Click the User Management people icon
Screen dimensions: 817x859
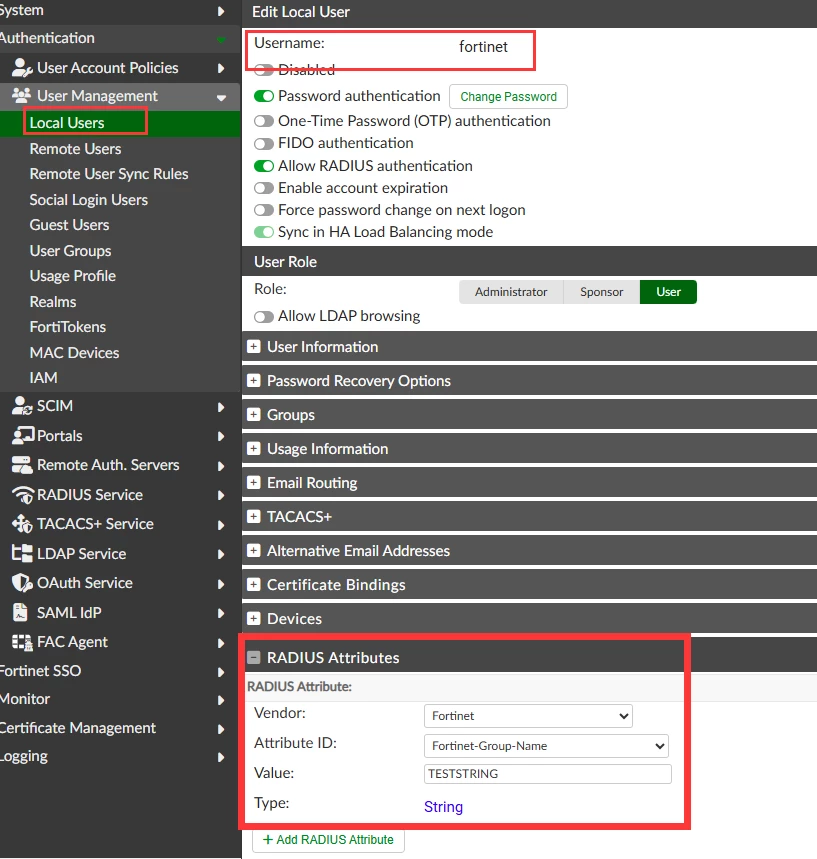point(21,95)
